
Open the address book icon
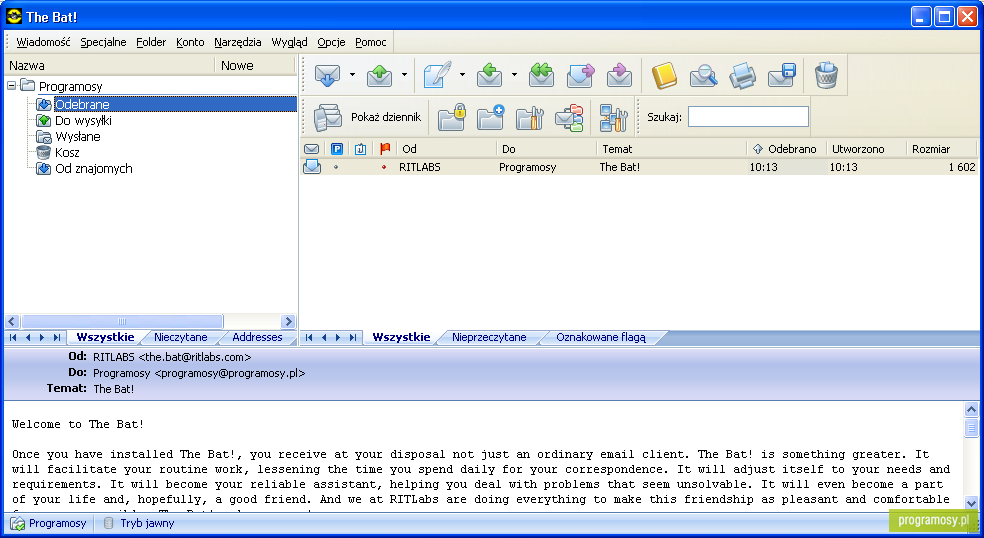tap(664, 75)
